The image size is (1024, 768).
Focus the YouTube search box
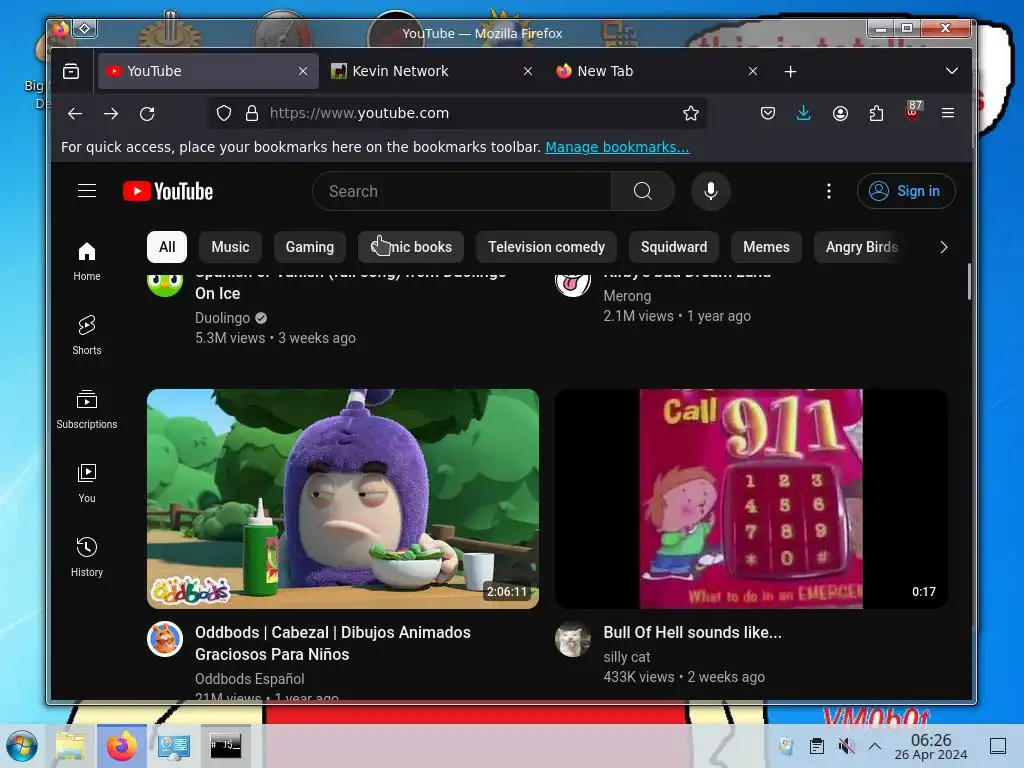point(462,191)
